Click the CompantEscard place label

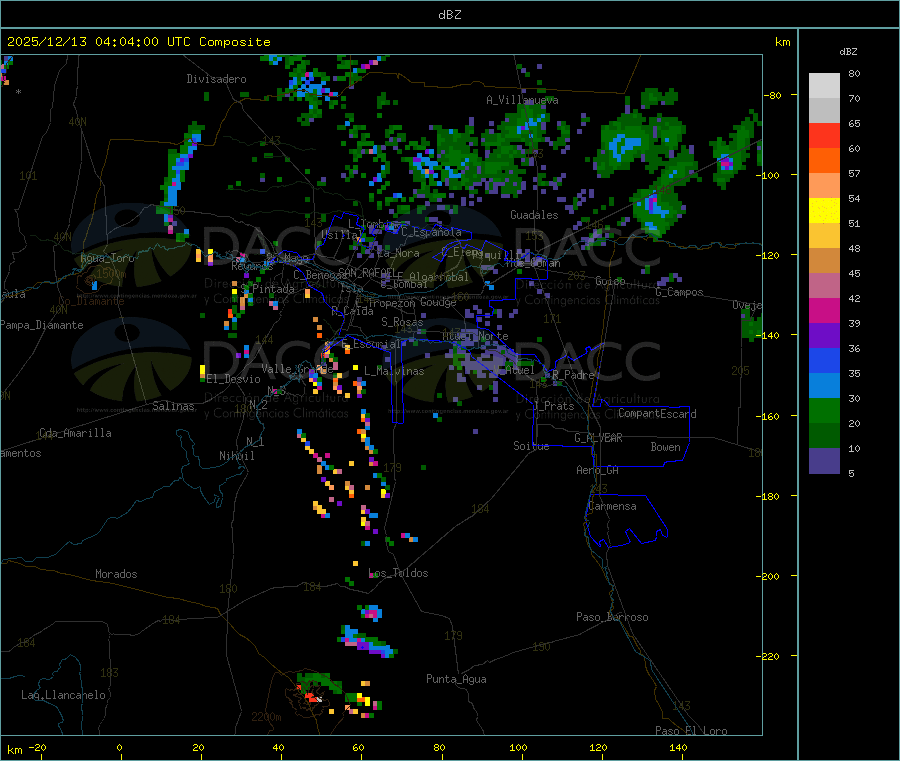tap(657, 413)
